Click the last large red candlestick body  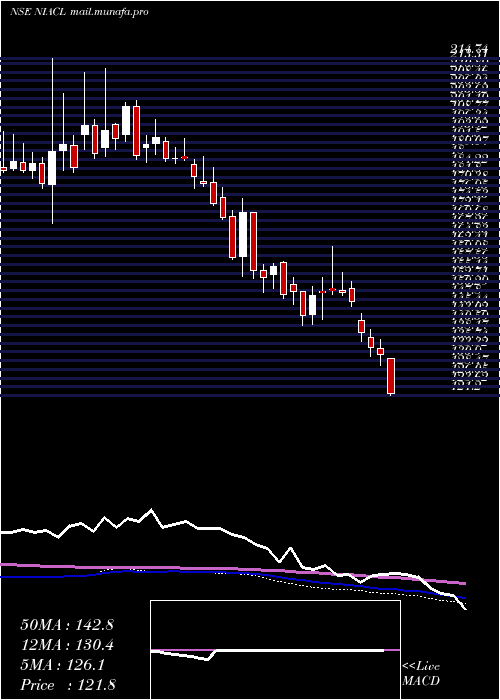[391, 375]
